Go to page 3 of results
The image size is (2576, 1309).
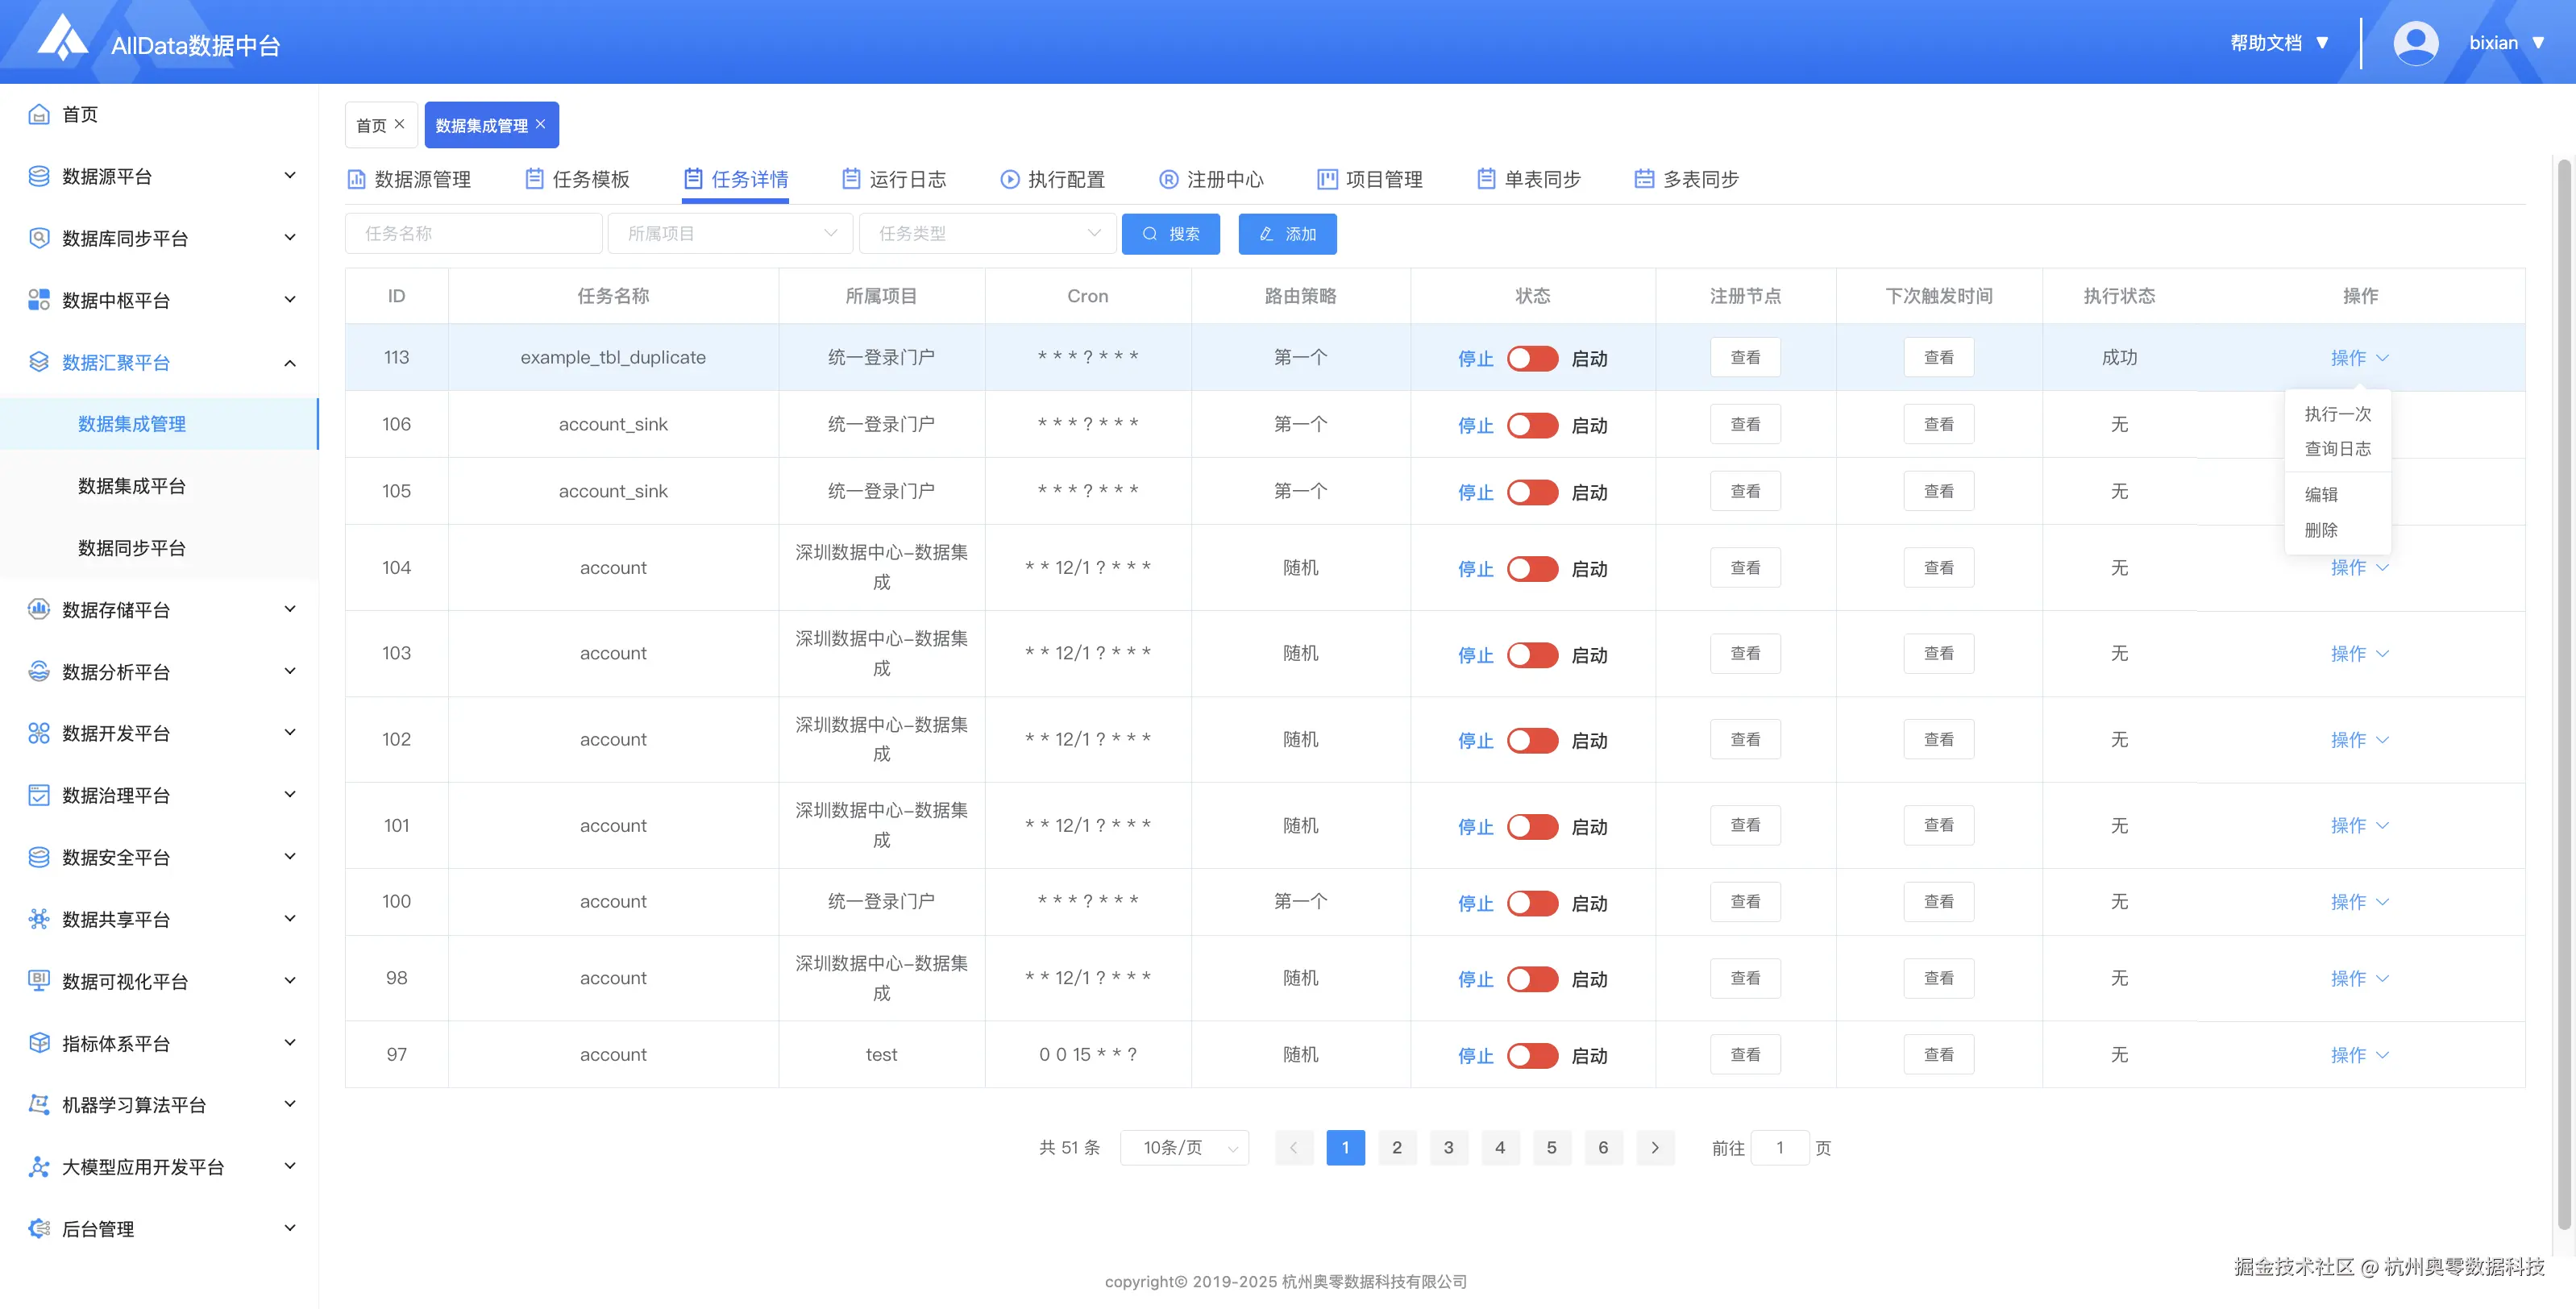(x=1448, y=1147)
